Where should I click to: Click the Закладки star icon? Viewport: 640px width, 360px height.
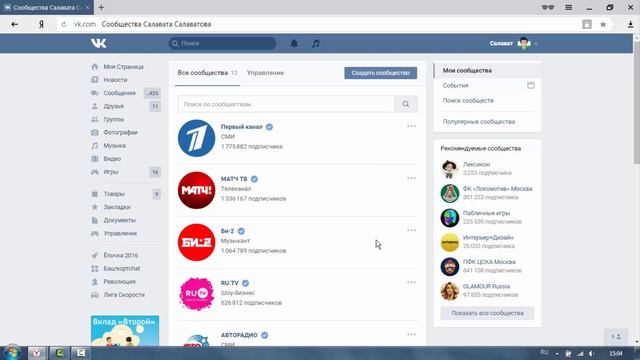[95, 207]
